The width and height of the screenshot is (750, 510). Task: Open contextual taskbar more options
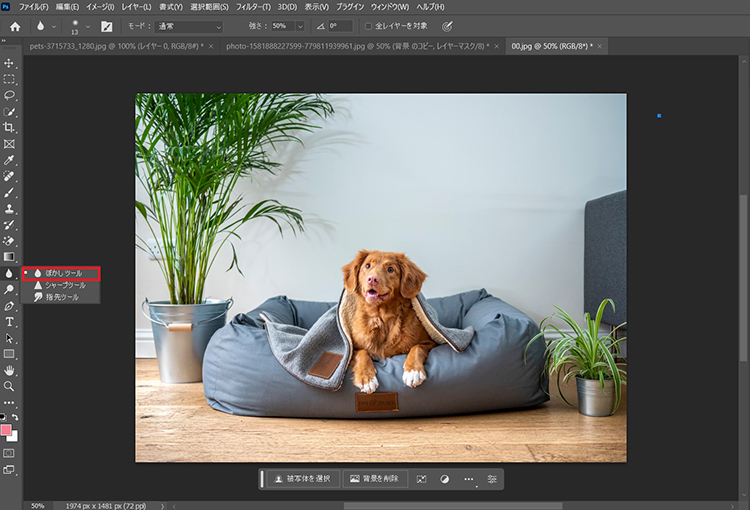click(468, 479)
